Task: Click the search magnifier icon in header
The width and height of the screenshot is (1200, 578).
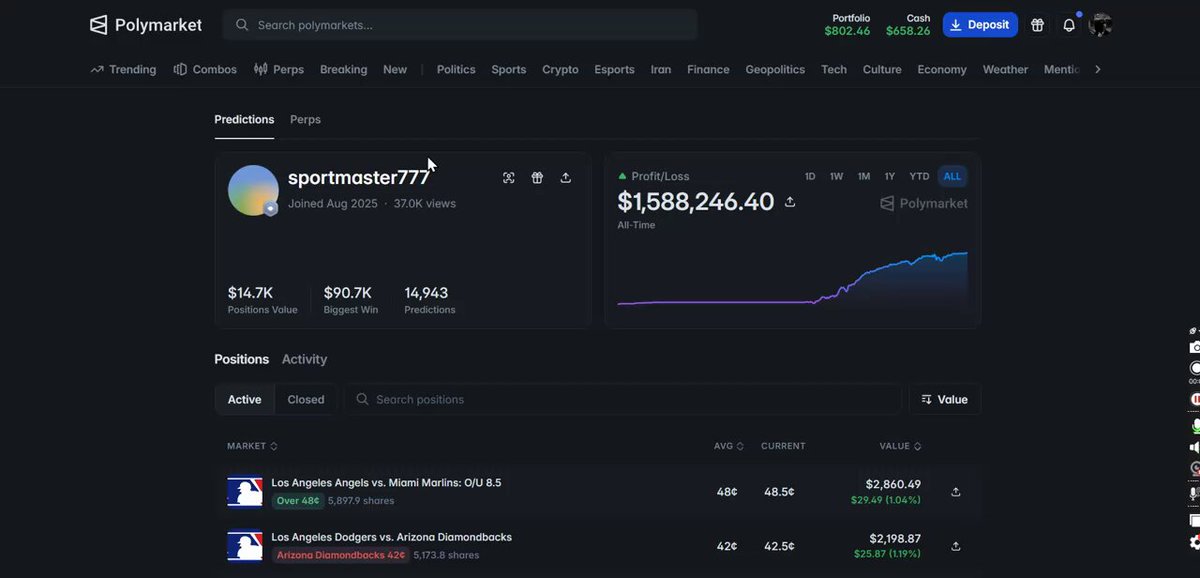Action: click(x=242, y=25)
